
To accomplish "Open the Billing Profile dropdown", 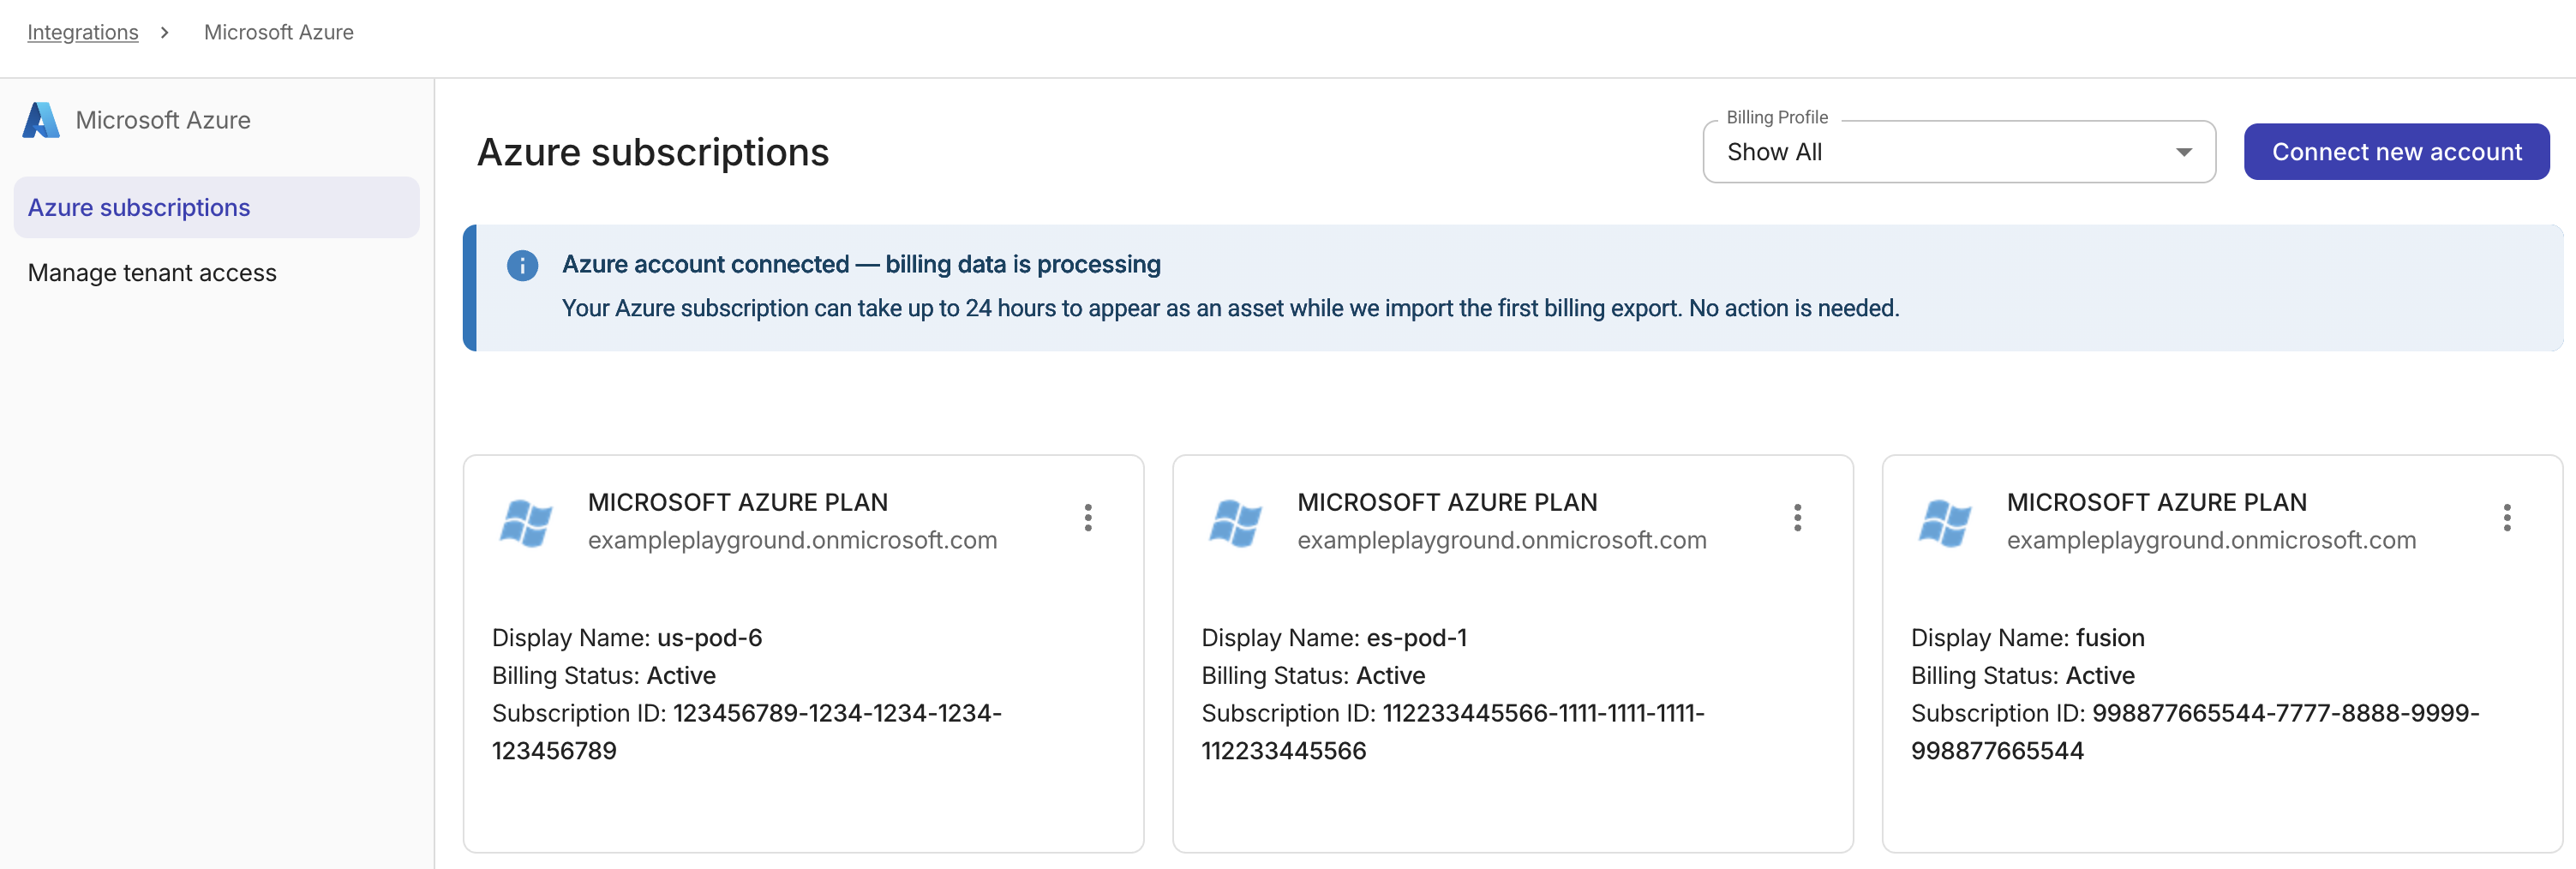I will pyautogui.click(x=1958, y=152).
